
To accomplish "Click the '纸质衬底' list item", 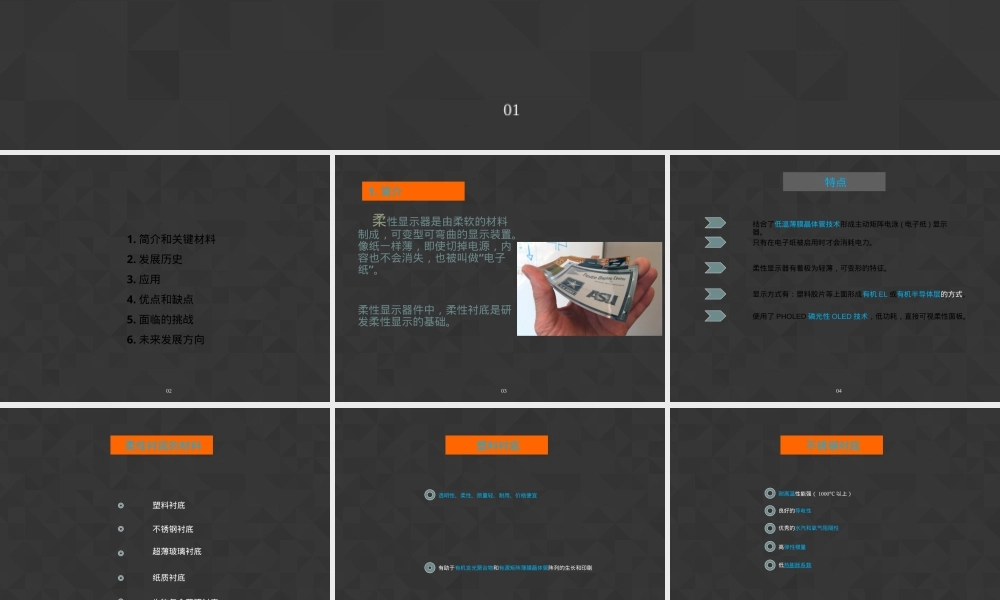I will (x=168, y=578).
